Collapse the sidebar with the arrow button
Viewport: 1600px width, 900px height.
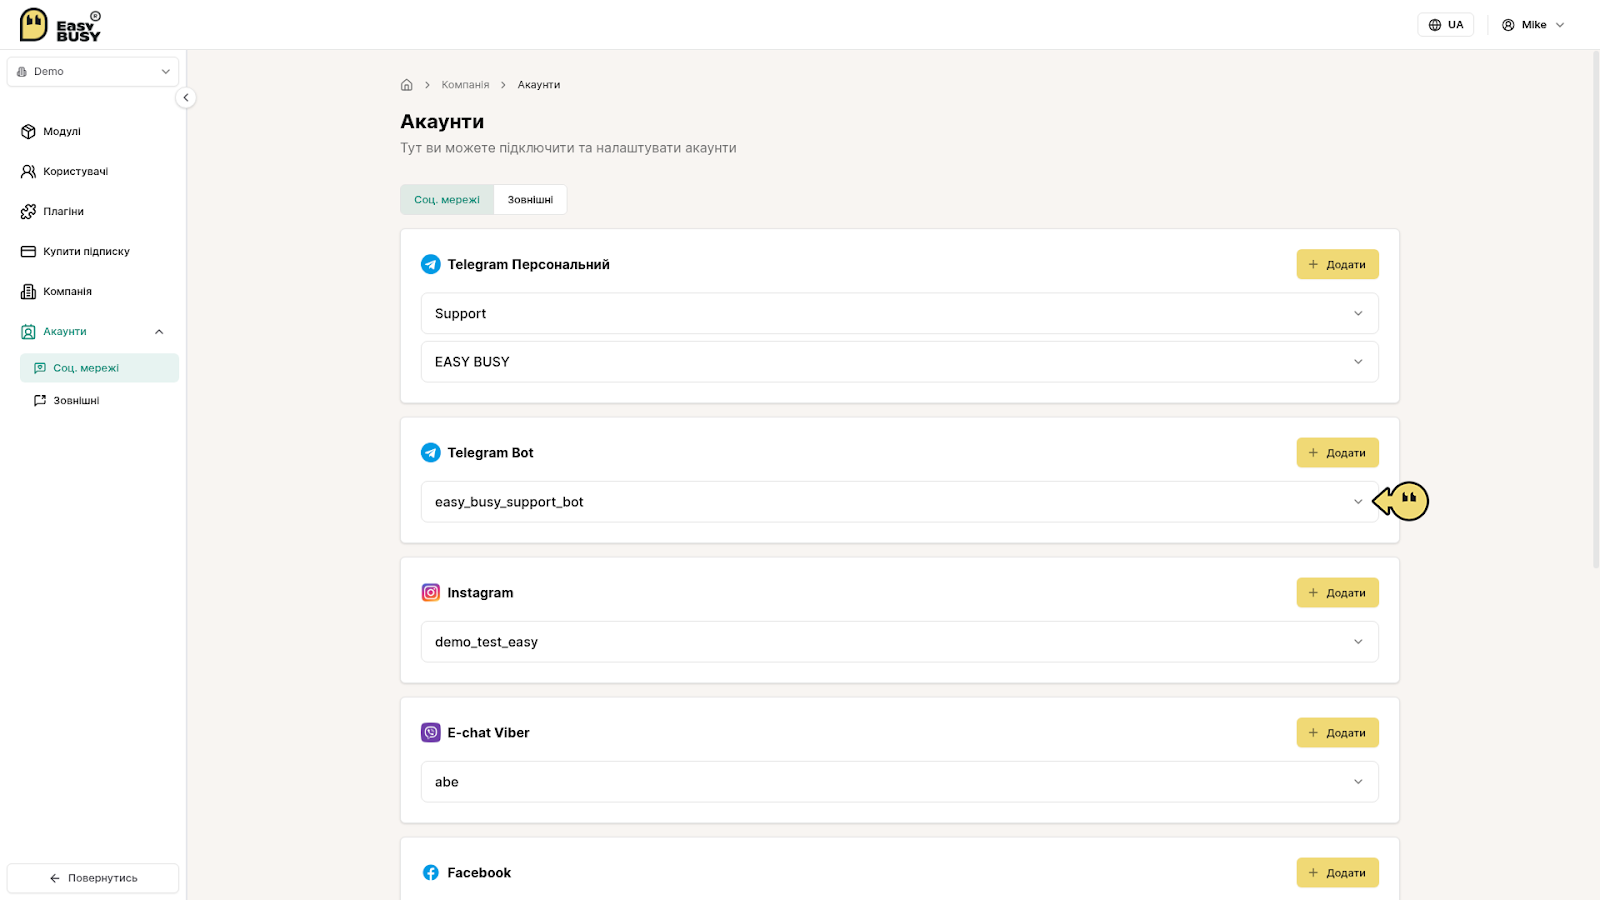coord(185,98)
